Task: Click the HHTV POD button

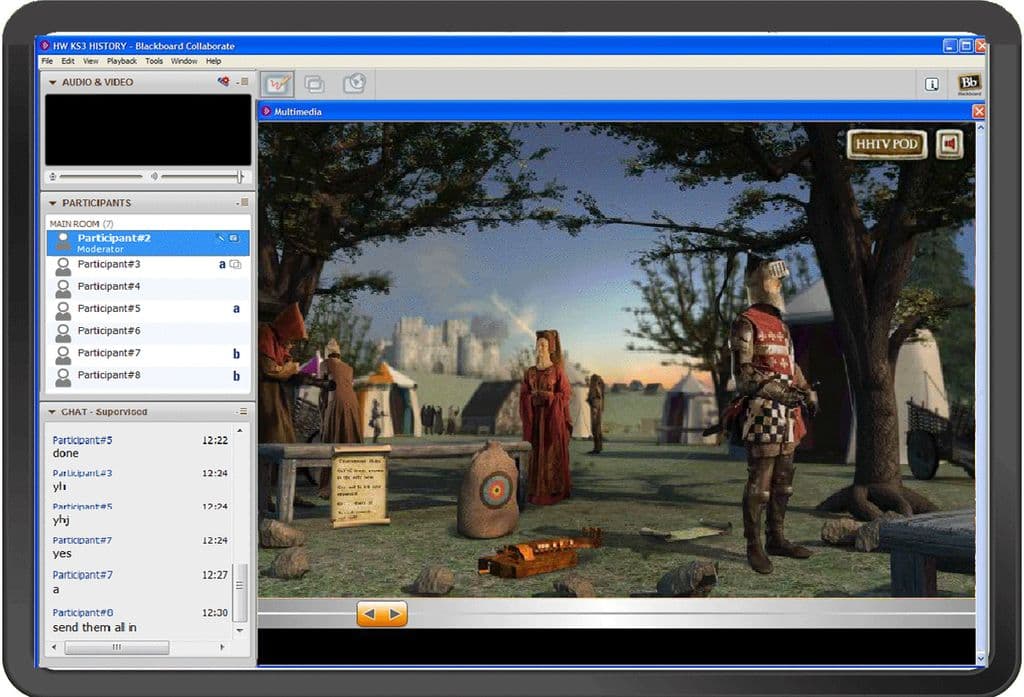Action: point(887,144)
